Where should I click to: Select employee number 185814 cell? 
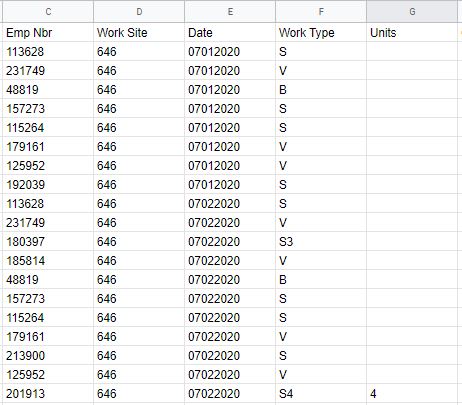pyautogui.click(x=48, y=260)
